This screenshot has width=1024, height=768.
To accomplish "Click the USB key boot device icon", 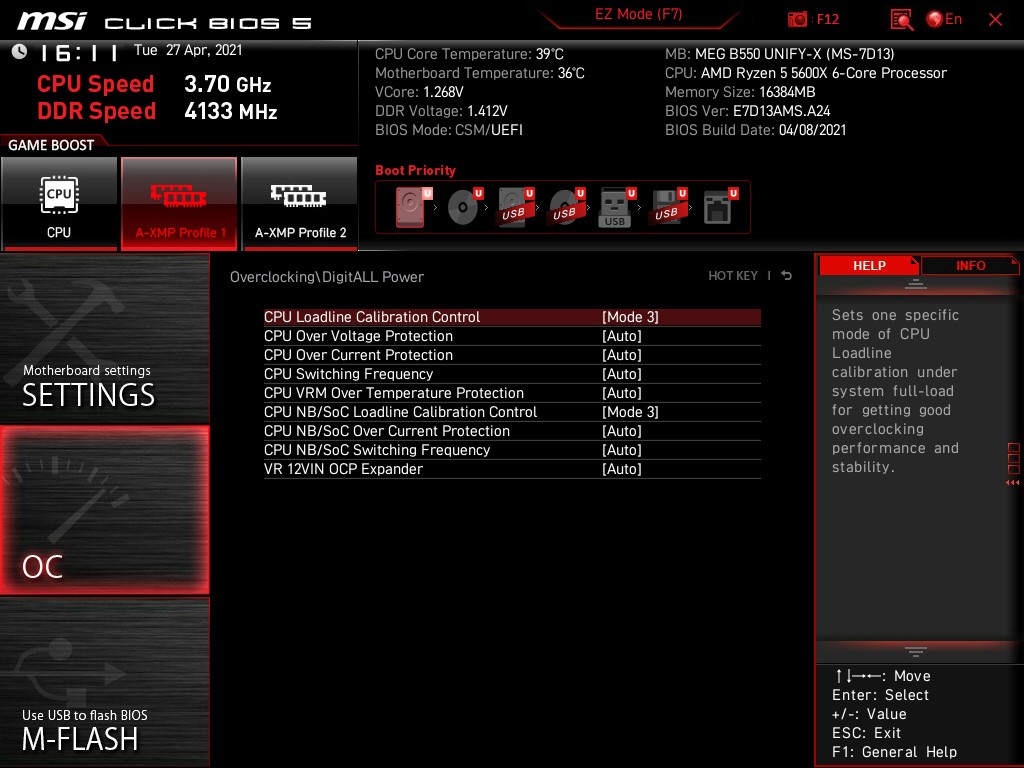I will pos(616,207).
